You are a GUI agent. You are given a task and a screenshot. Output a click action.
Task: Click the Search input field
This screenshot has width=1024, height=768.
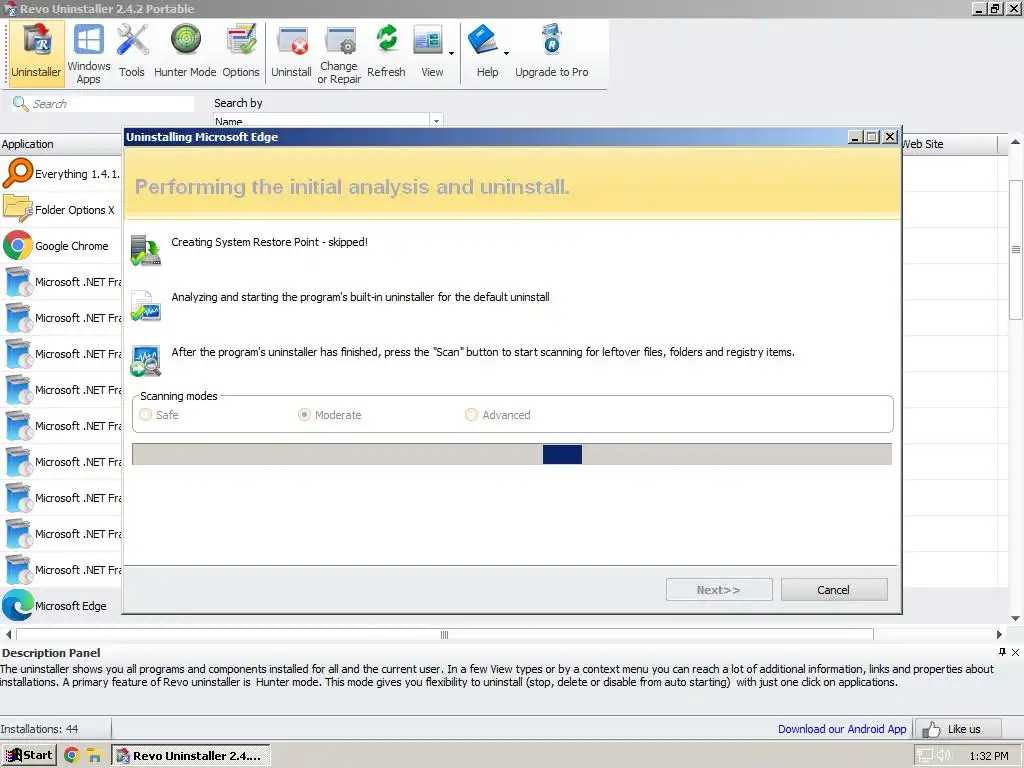pyautogui.click(x=111, y=104)
